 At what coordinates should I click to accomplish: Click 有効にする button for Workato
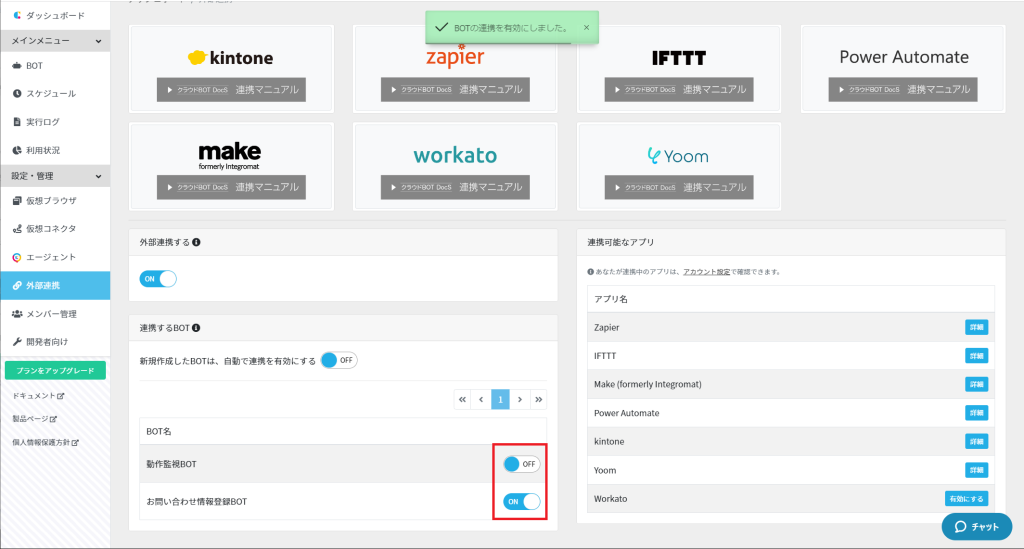pyautogui.click(x=967, y=499)
